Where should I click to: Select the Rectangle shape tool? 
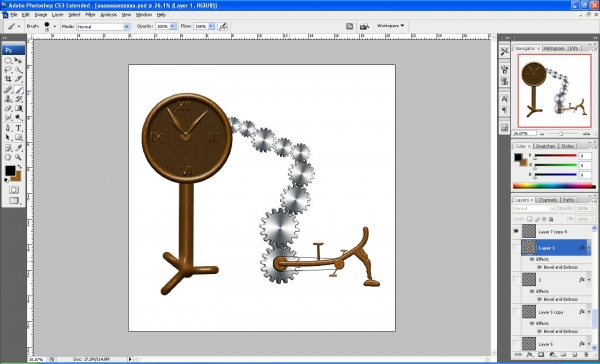[x=18, y=137]
